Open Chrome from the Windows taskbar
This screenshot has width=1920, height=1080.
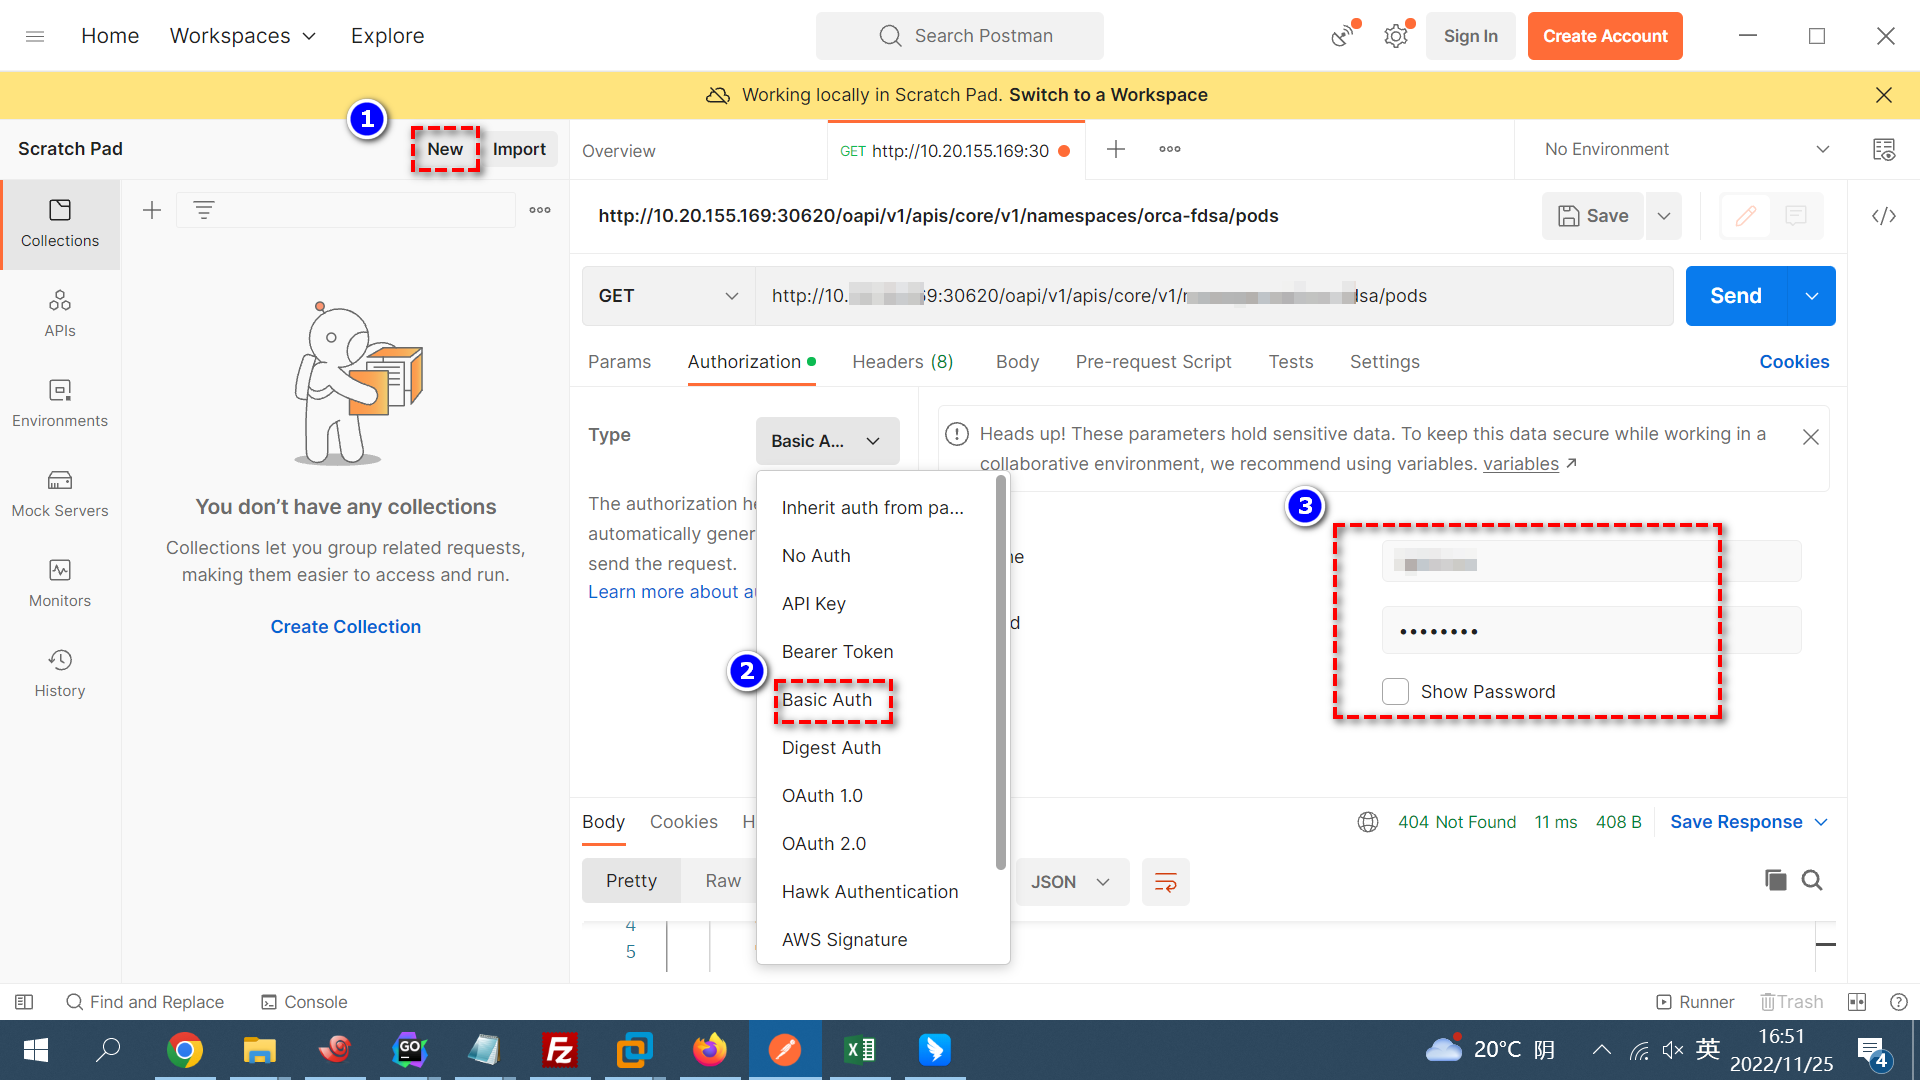click(x=184, y=1050)
